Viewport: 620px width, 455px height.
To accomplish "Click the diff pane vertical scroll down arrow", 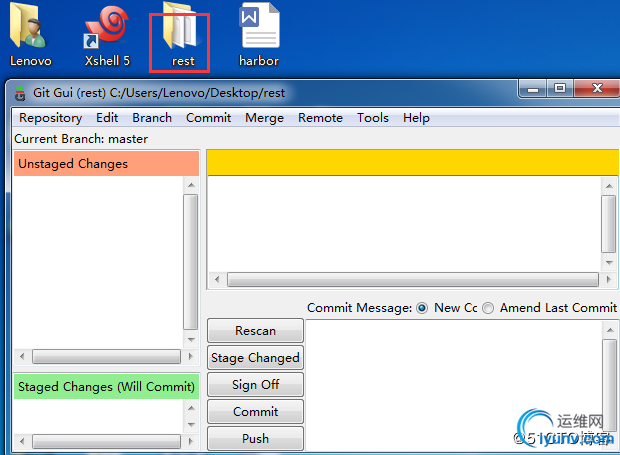I will click(609, 262).
